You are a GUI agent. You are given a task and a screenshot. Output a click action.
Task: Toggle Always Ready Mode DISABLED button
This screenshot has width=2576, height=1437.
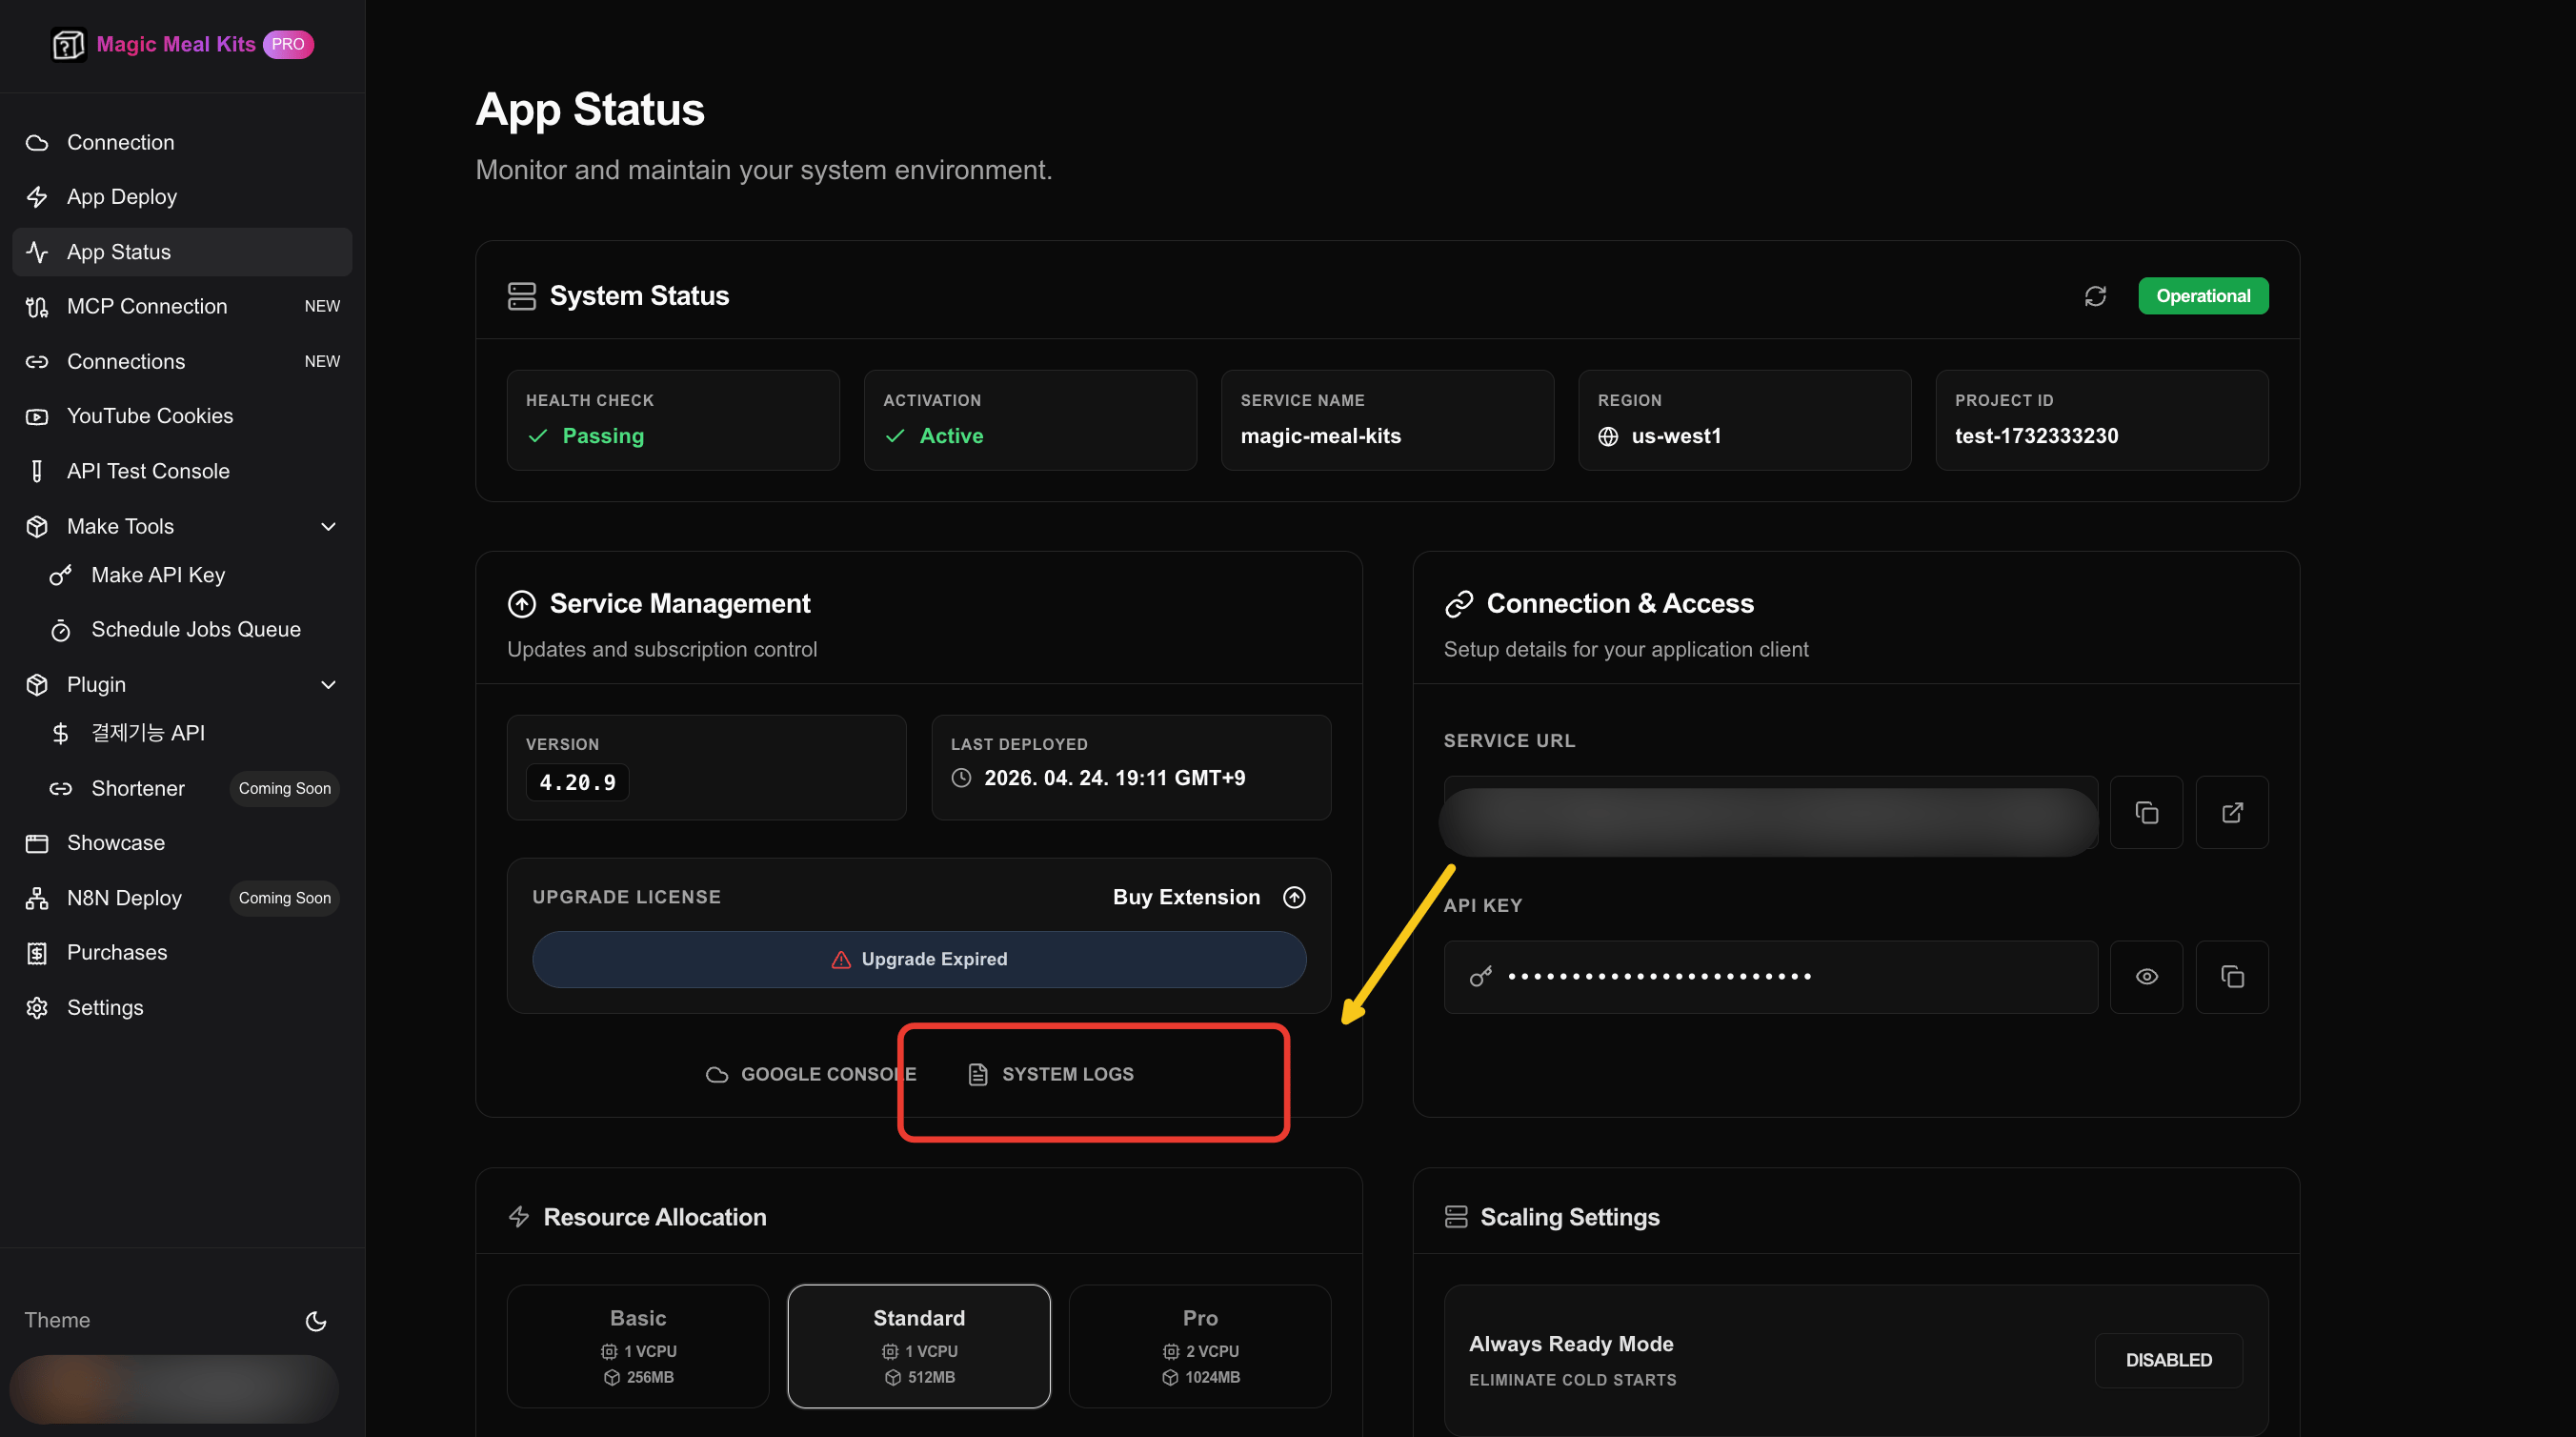coord(2168,1360)
